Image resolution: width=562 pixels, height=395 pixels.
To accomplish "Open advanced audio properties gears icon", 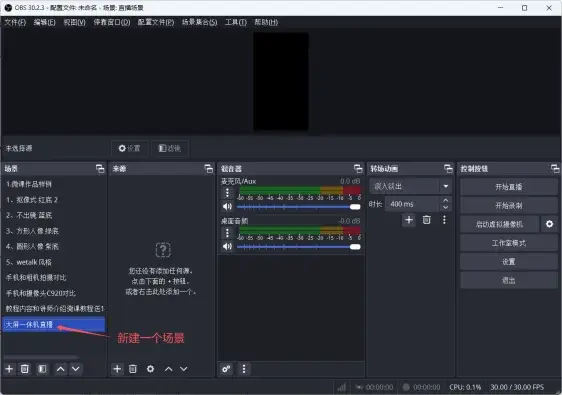I will click(x=227, y=369).
